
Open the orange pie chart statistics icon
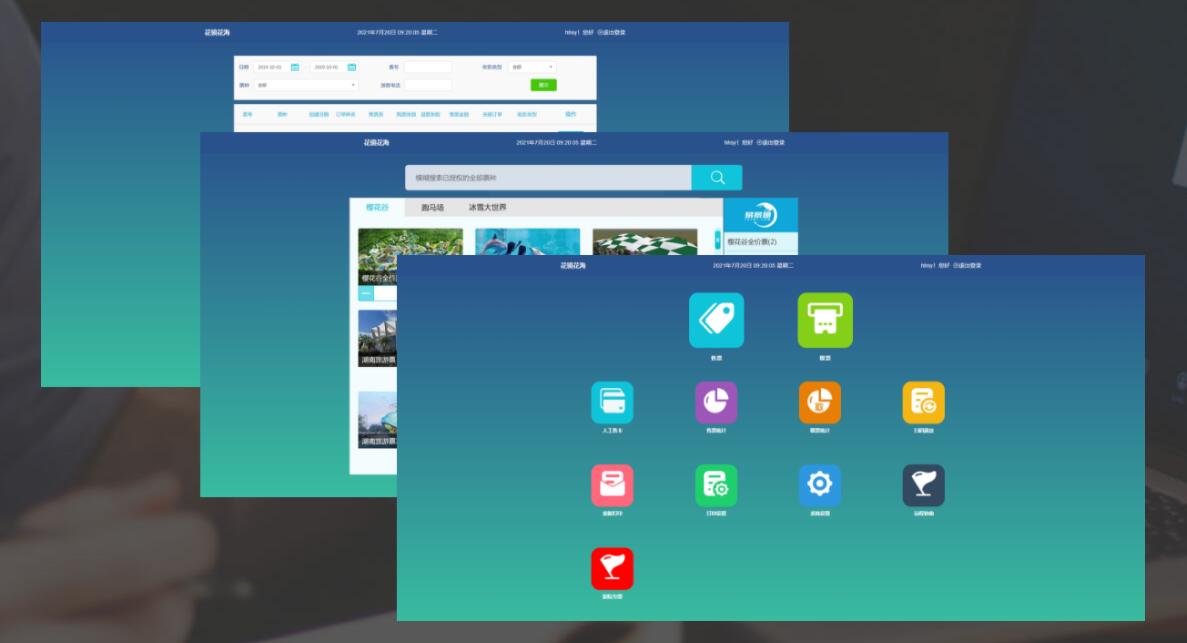pyautogui.click(x=820, y=402)
